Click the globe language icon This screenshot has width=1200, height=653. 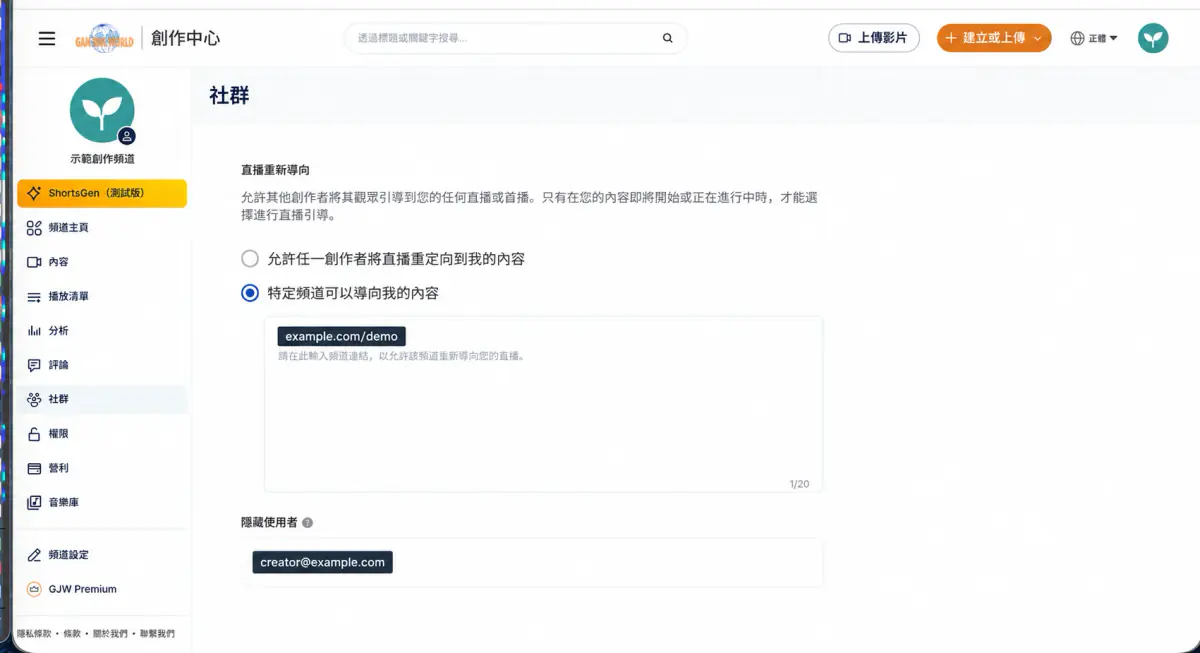(x=1077, y=38)
